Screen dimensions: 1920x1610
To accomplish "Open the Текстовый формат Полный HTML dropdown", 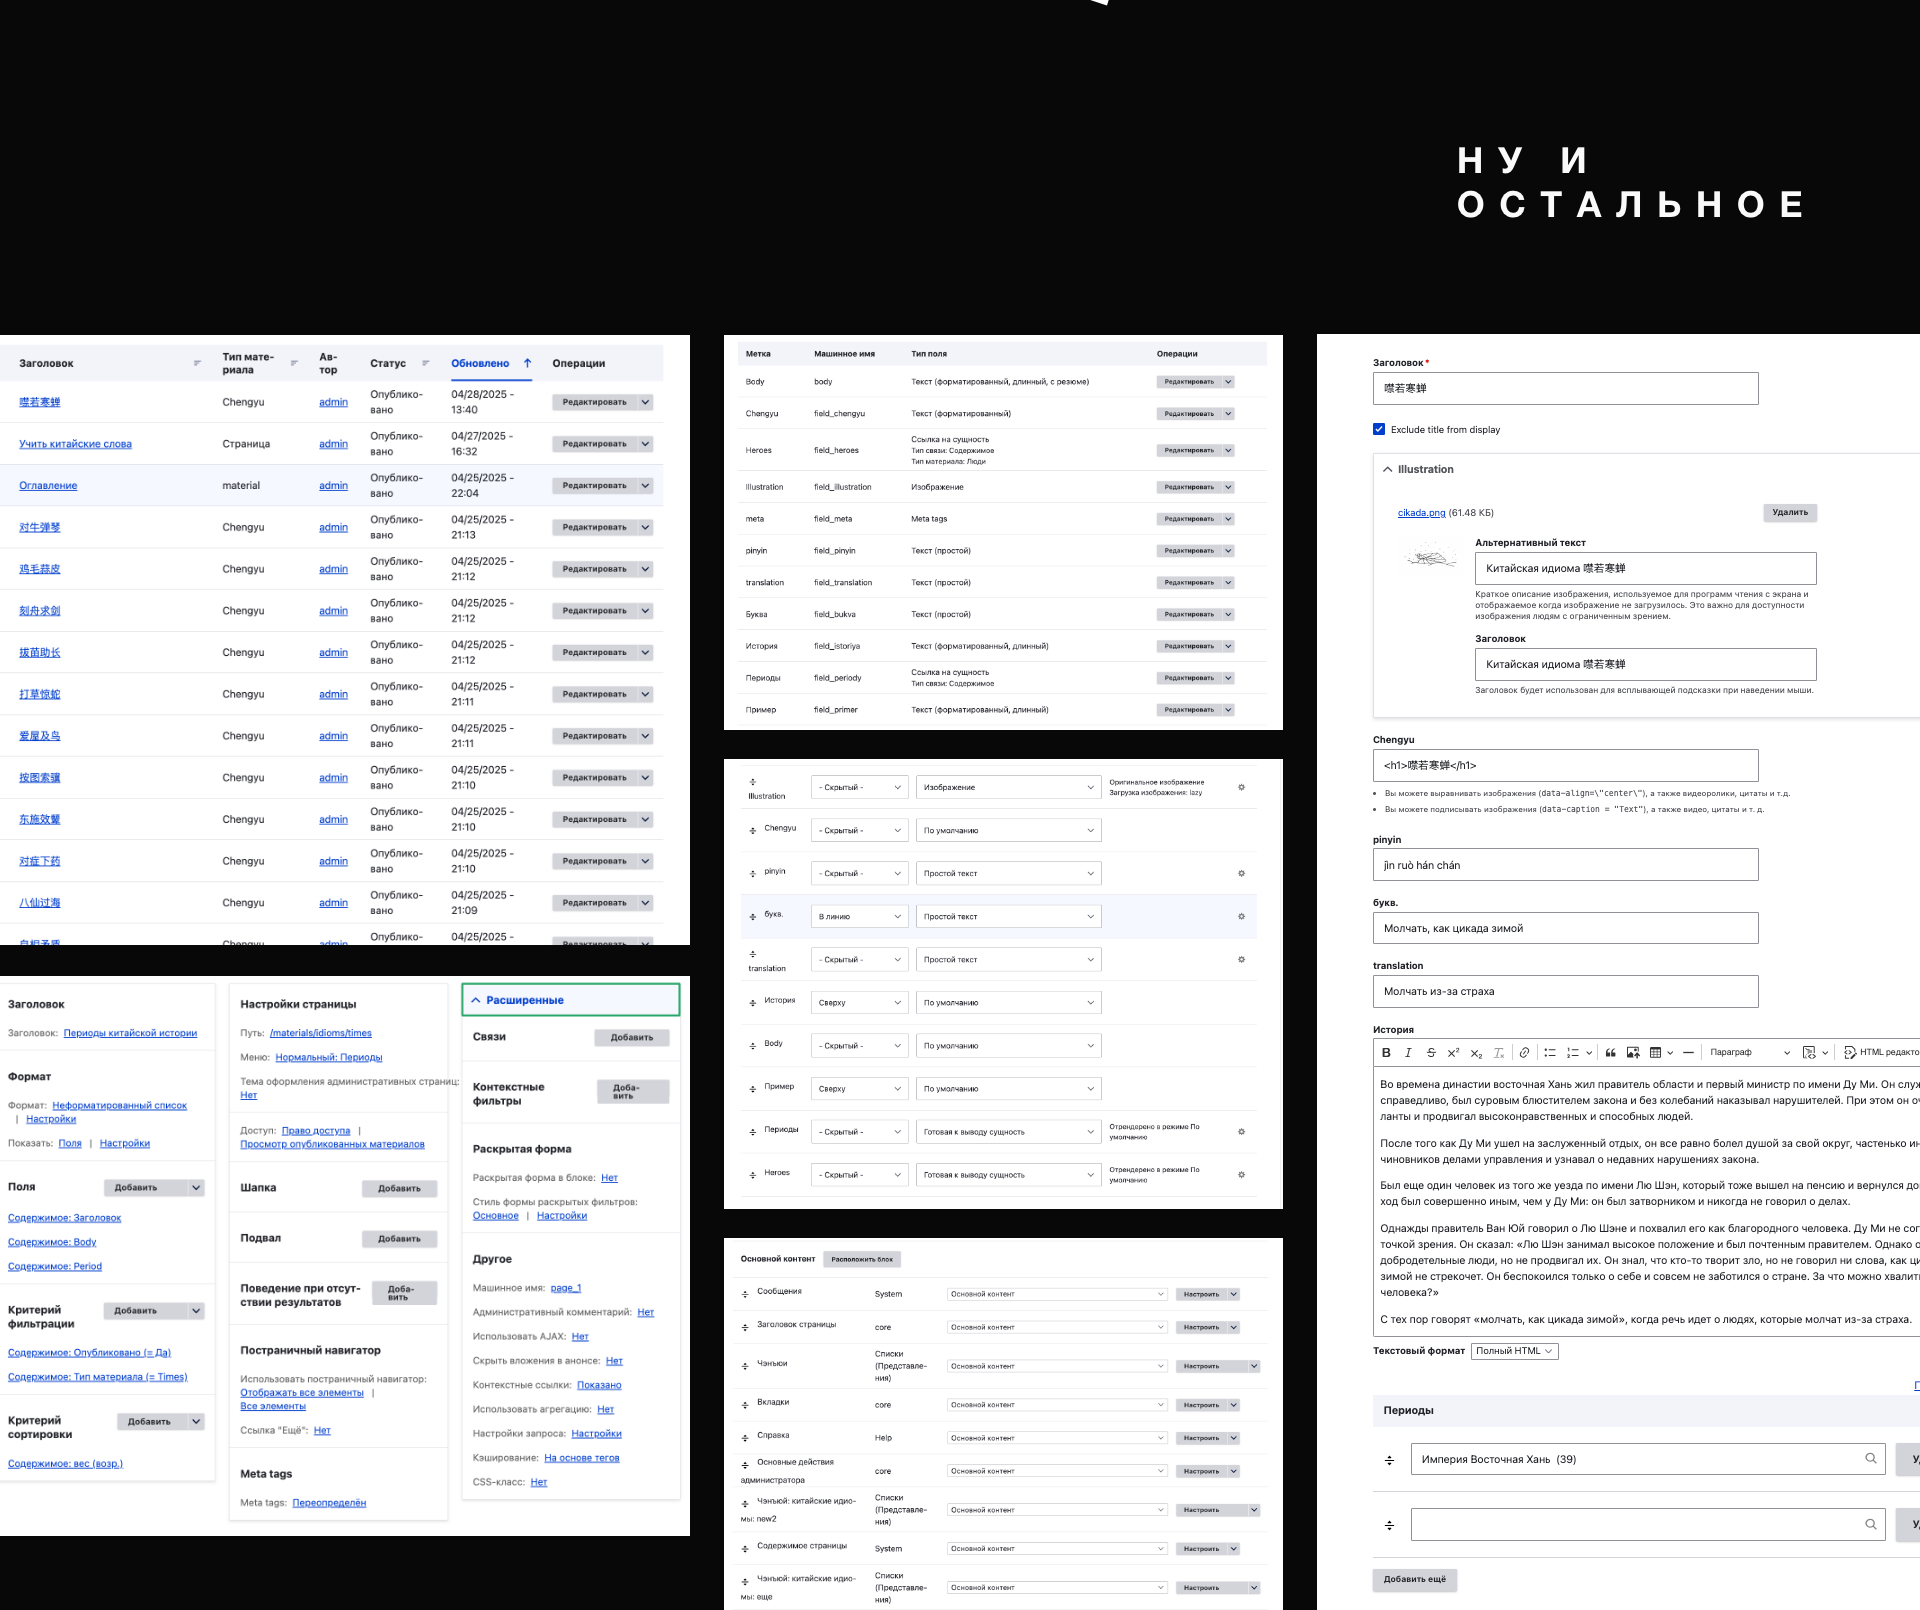I will 1514,1351.
